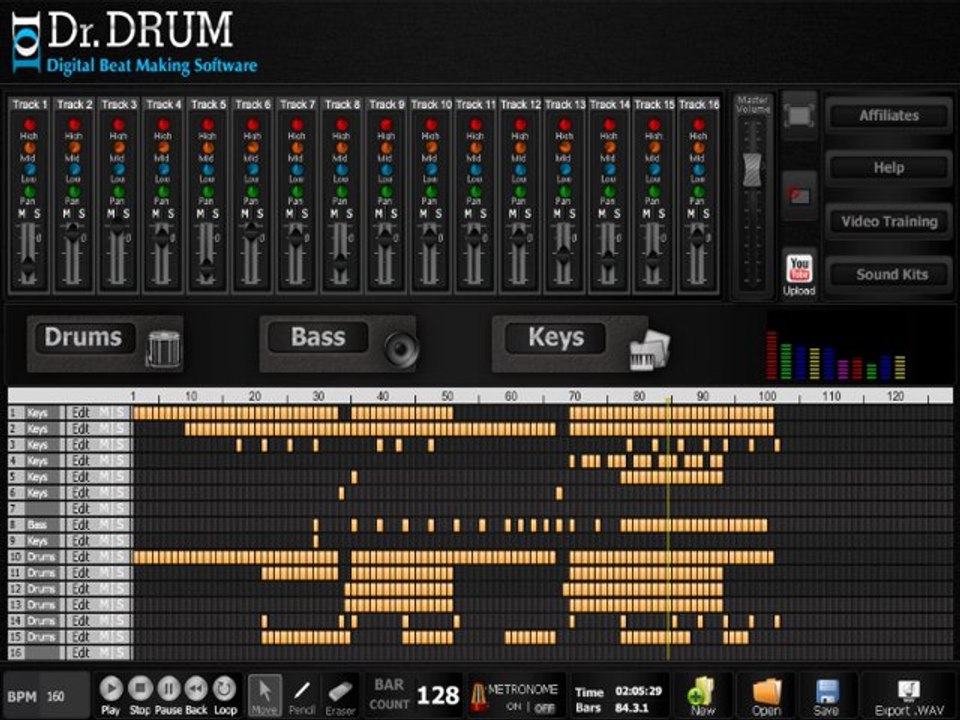Click the red record icon button
This screenshot has width=960, height=720.
pos(799,195)
